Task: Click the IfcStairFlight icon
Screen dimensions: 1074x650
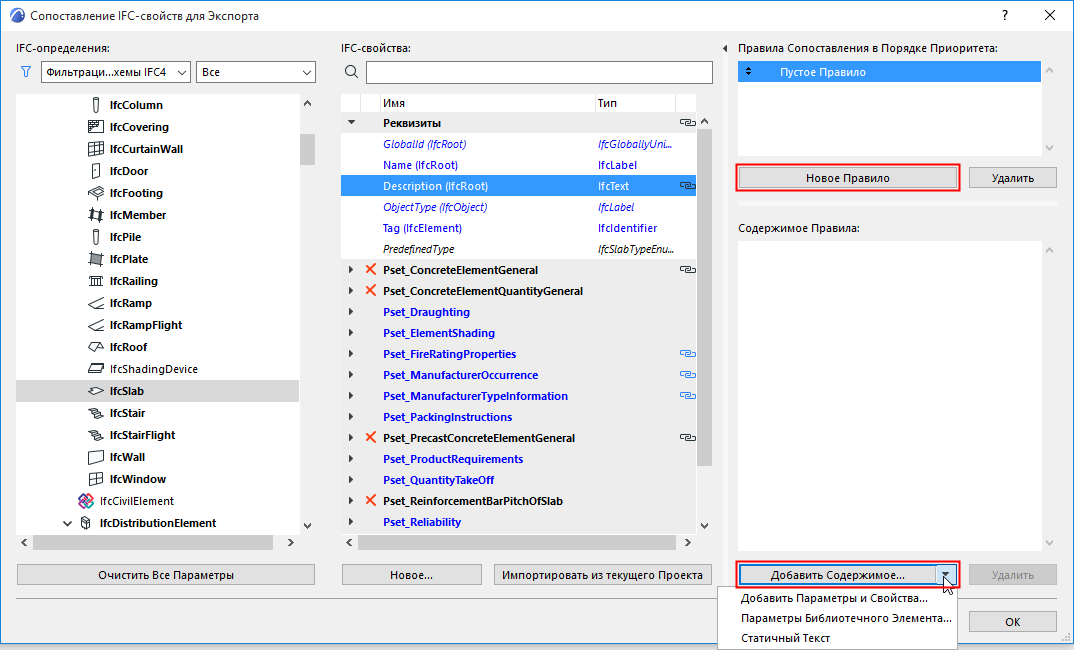Action: click(96, 435)
